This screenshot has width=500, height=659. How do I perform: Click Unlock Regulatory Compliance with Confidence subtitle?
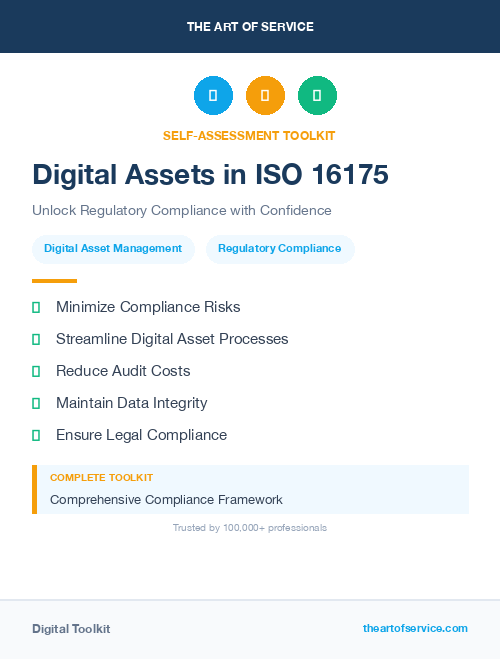tap(182, 211)
